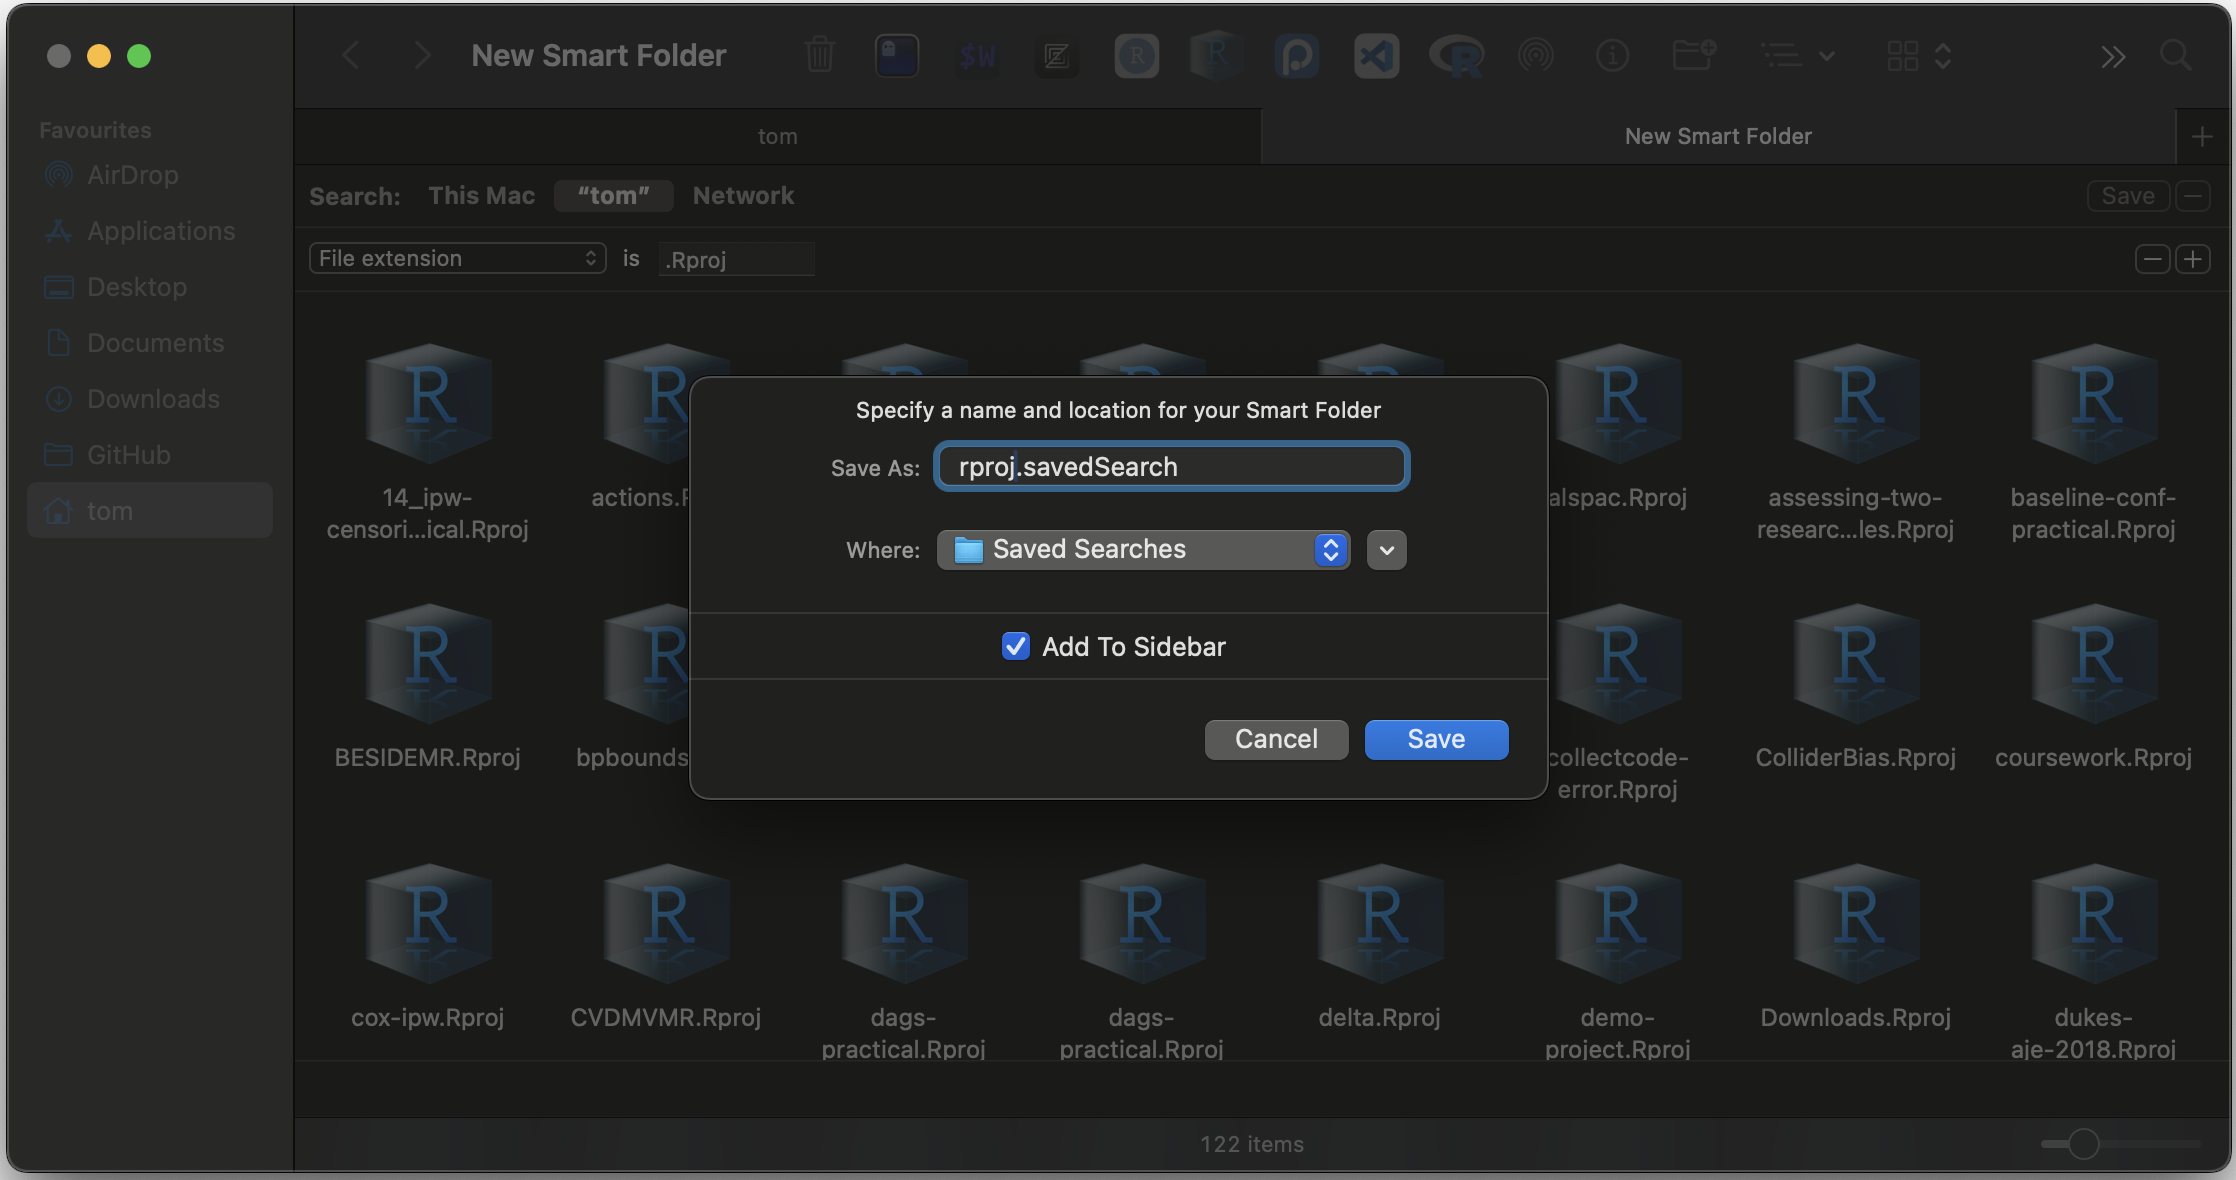Add a new Finder tab with plus

point(2201,137)
